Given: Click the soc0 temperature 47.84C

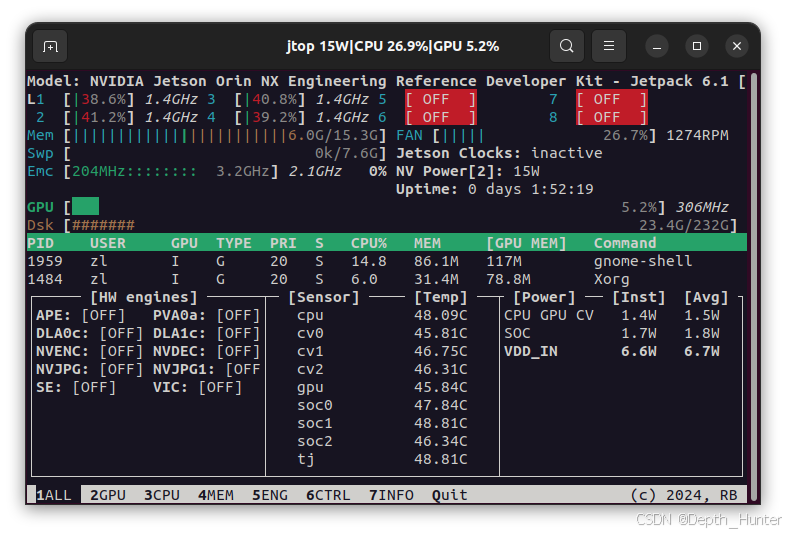Looking at the screenshot, I should [x=441, y=405].
